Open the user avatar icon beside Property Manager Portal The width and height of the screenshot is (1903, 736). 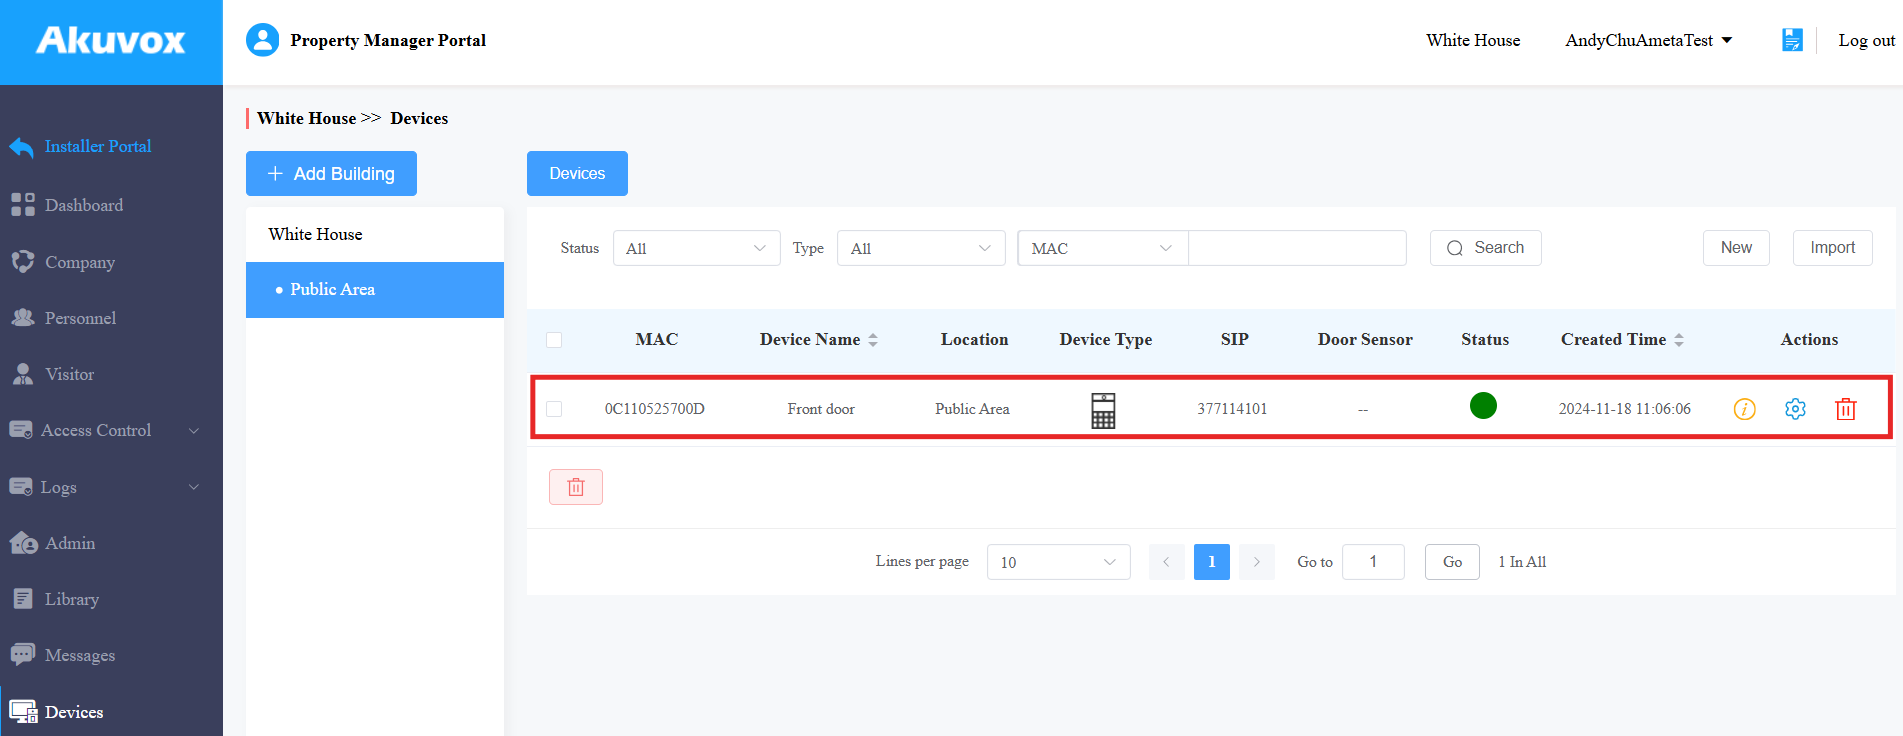(263, 40)
